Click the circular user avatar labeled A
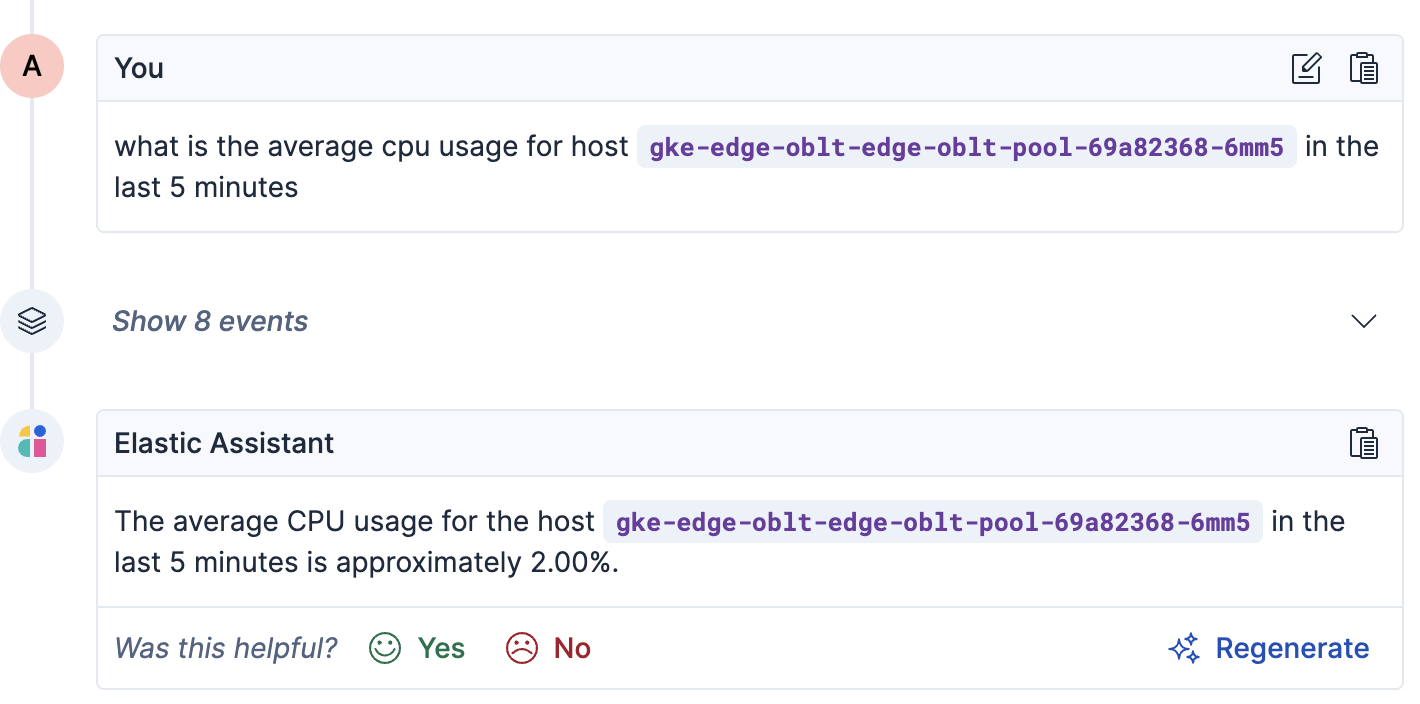Screen dimensions: 1420x704 tap(33, 66)
